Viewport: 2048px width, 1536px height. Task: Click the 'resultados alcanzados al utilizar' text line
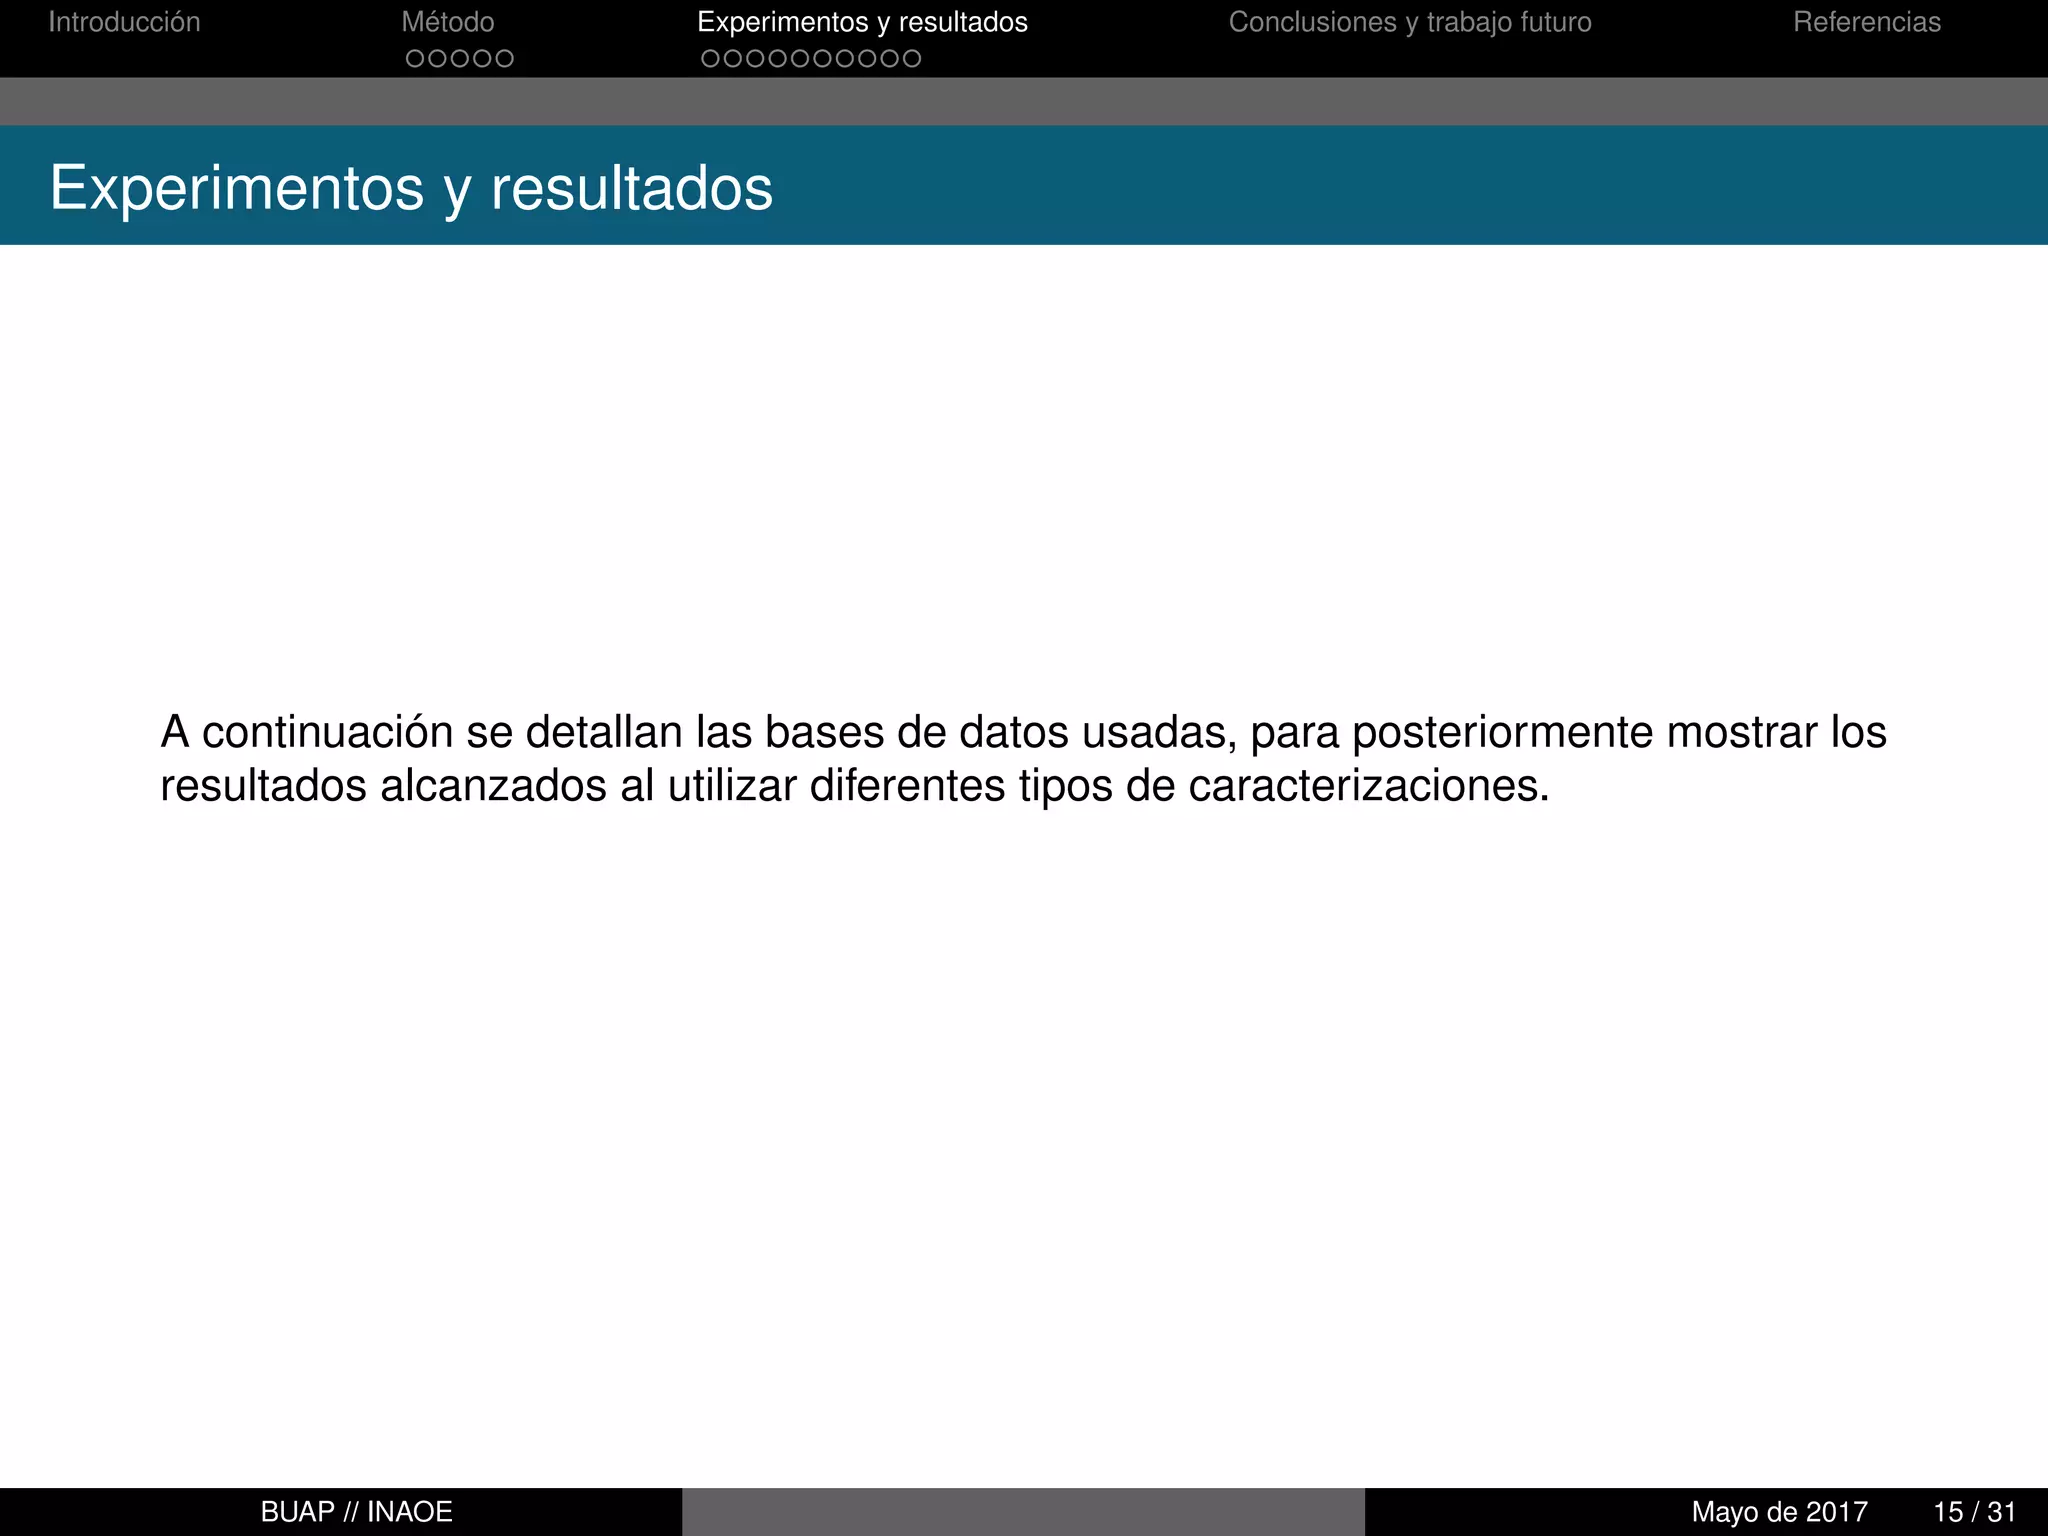click(x=855, y=786)
